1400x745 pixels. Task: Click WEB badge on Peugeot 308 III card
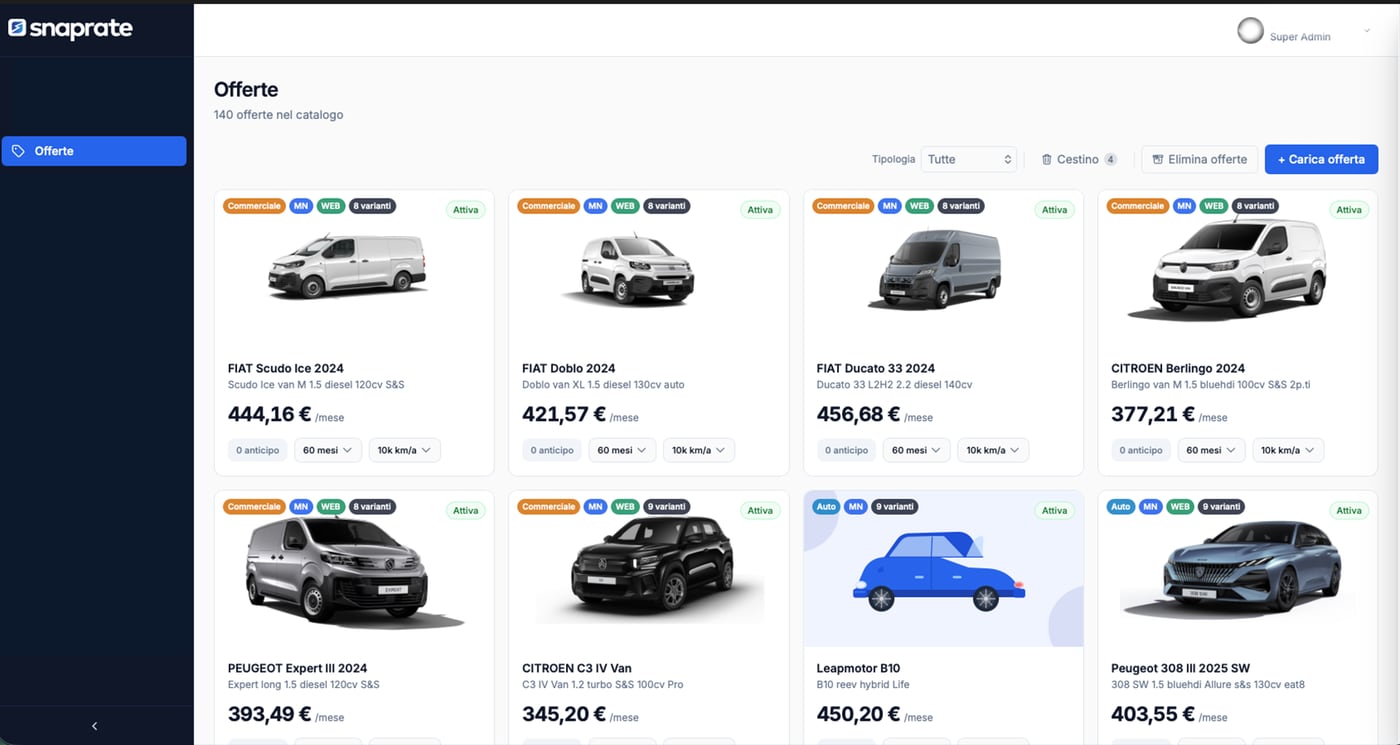[x=1180, y=507]
